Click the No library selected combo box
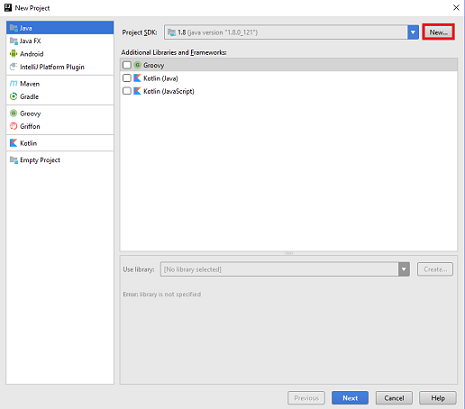 pyautogui.click(x=285, y=269)
